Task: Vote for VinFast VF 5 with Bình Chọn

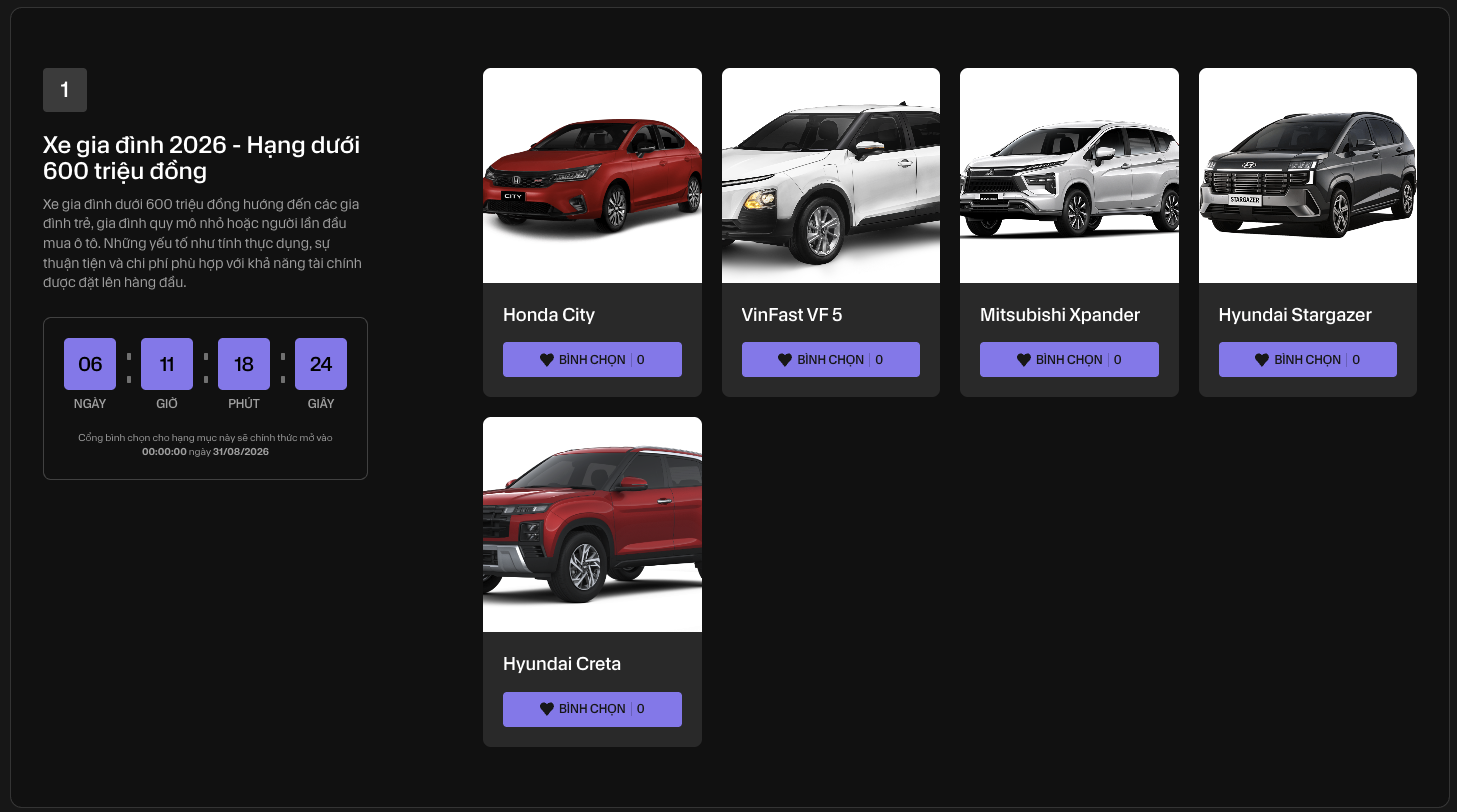Action: (831, 360)
